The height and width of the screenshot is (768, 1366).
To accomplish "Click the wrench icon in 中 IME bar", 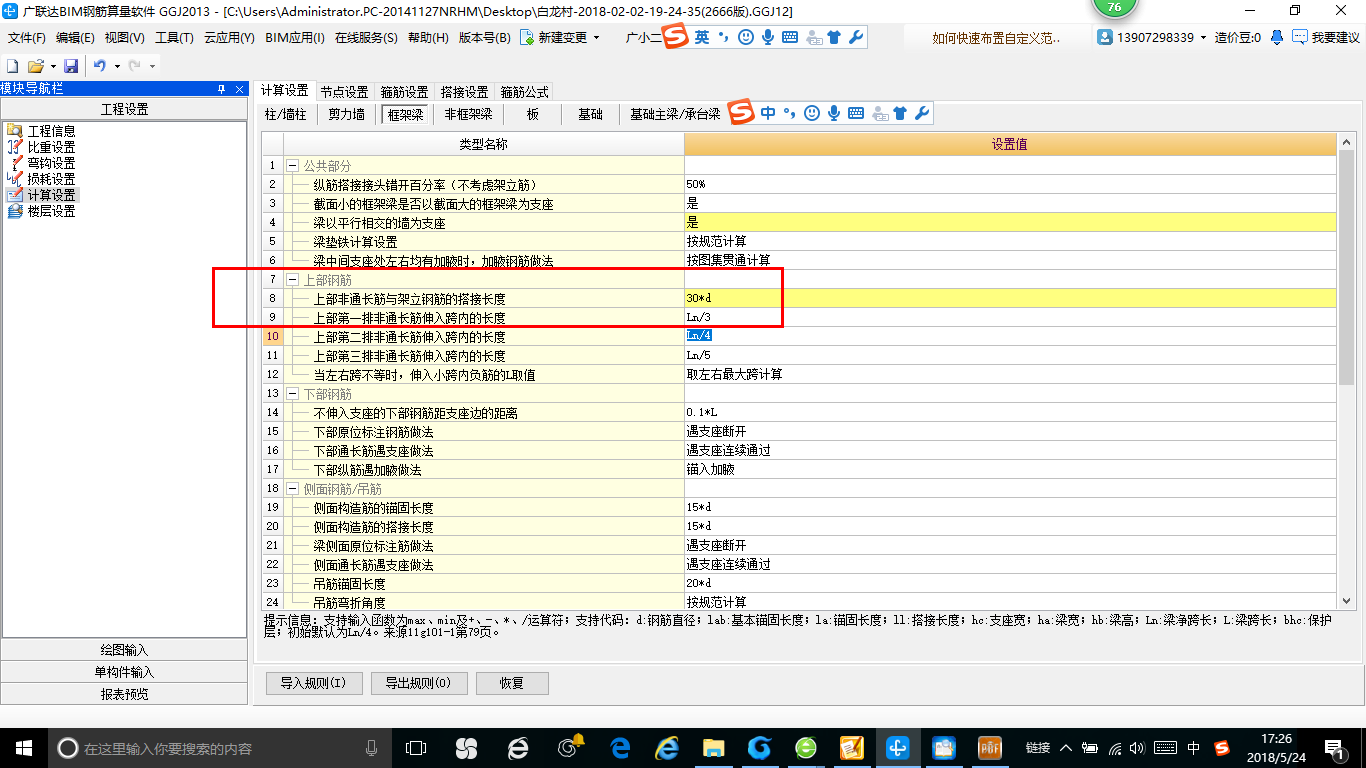I will [x=921, y=113].
